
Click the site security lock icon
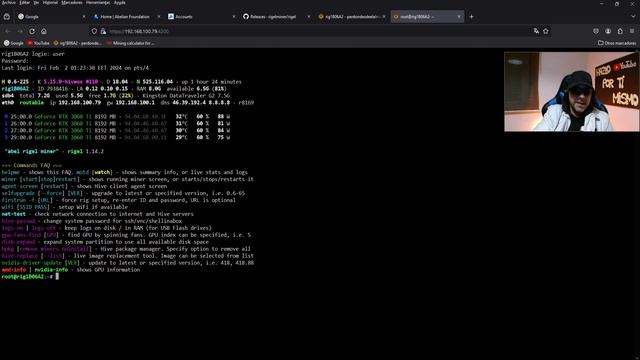(x=103, y=31)
